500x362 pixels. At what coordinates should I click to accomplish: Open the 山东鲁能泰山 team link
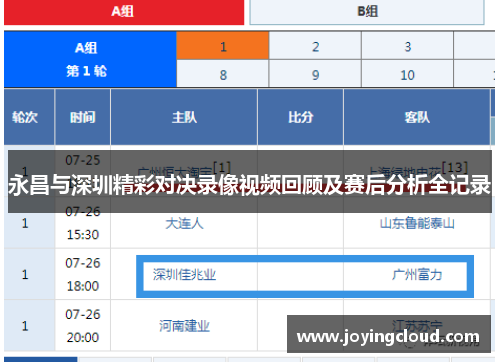click(417, 223)
